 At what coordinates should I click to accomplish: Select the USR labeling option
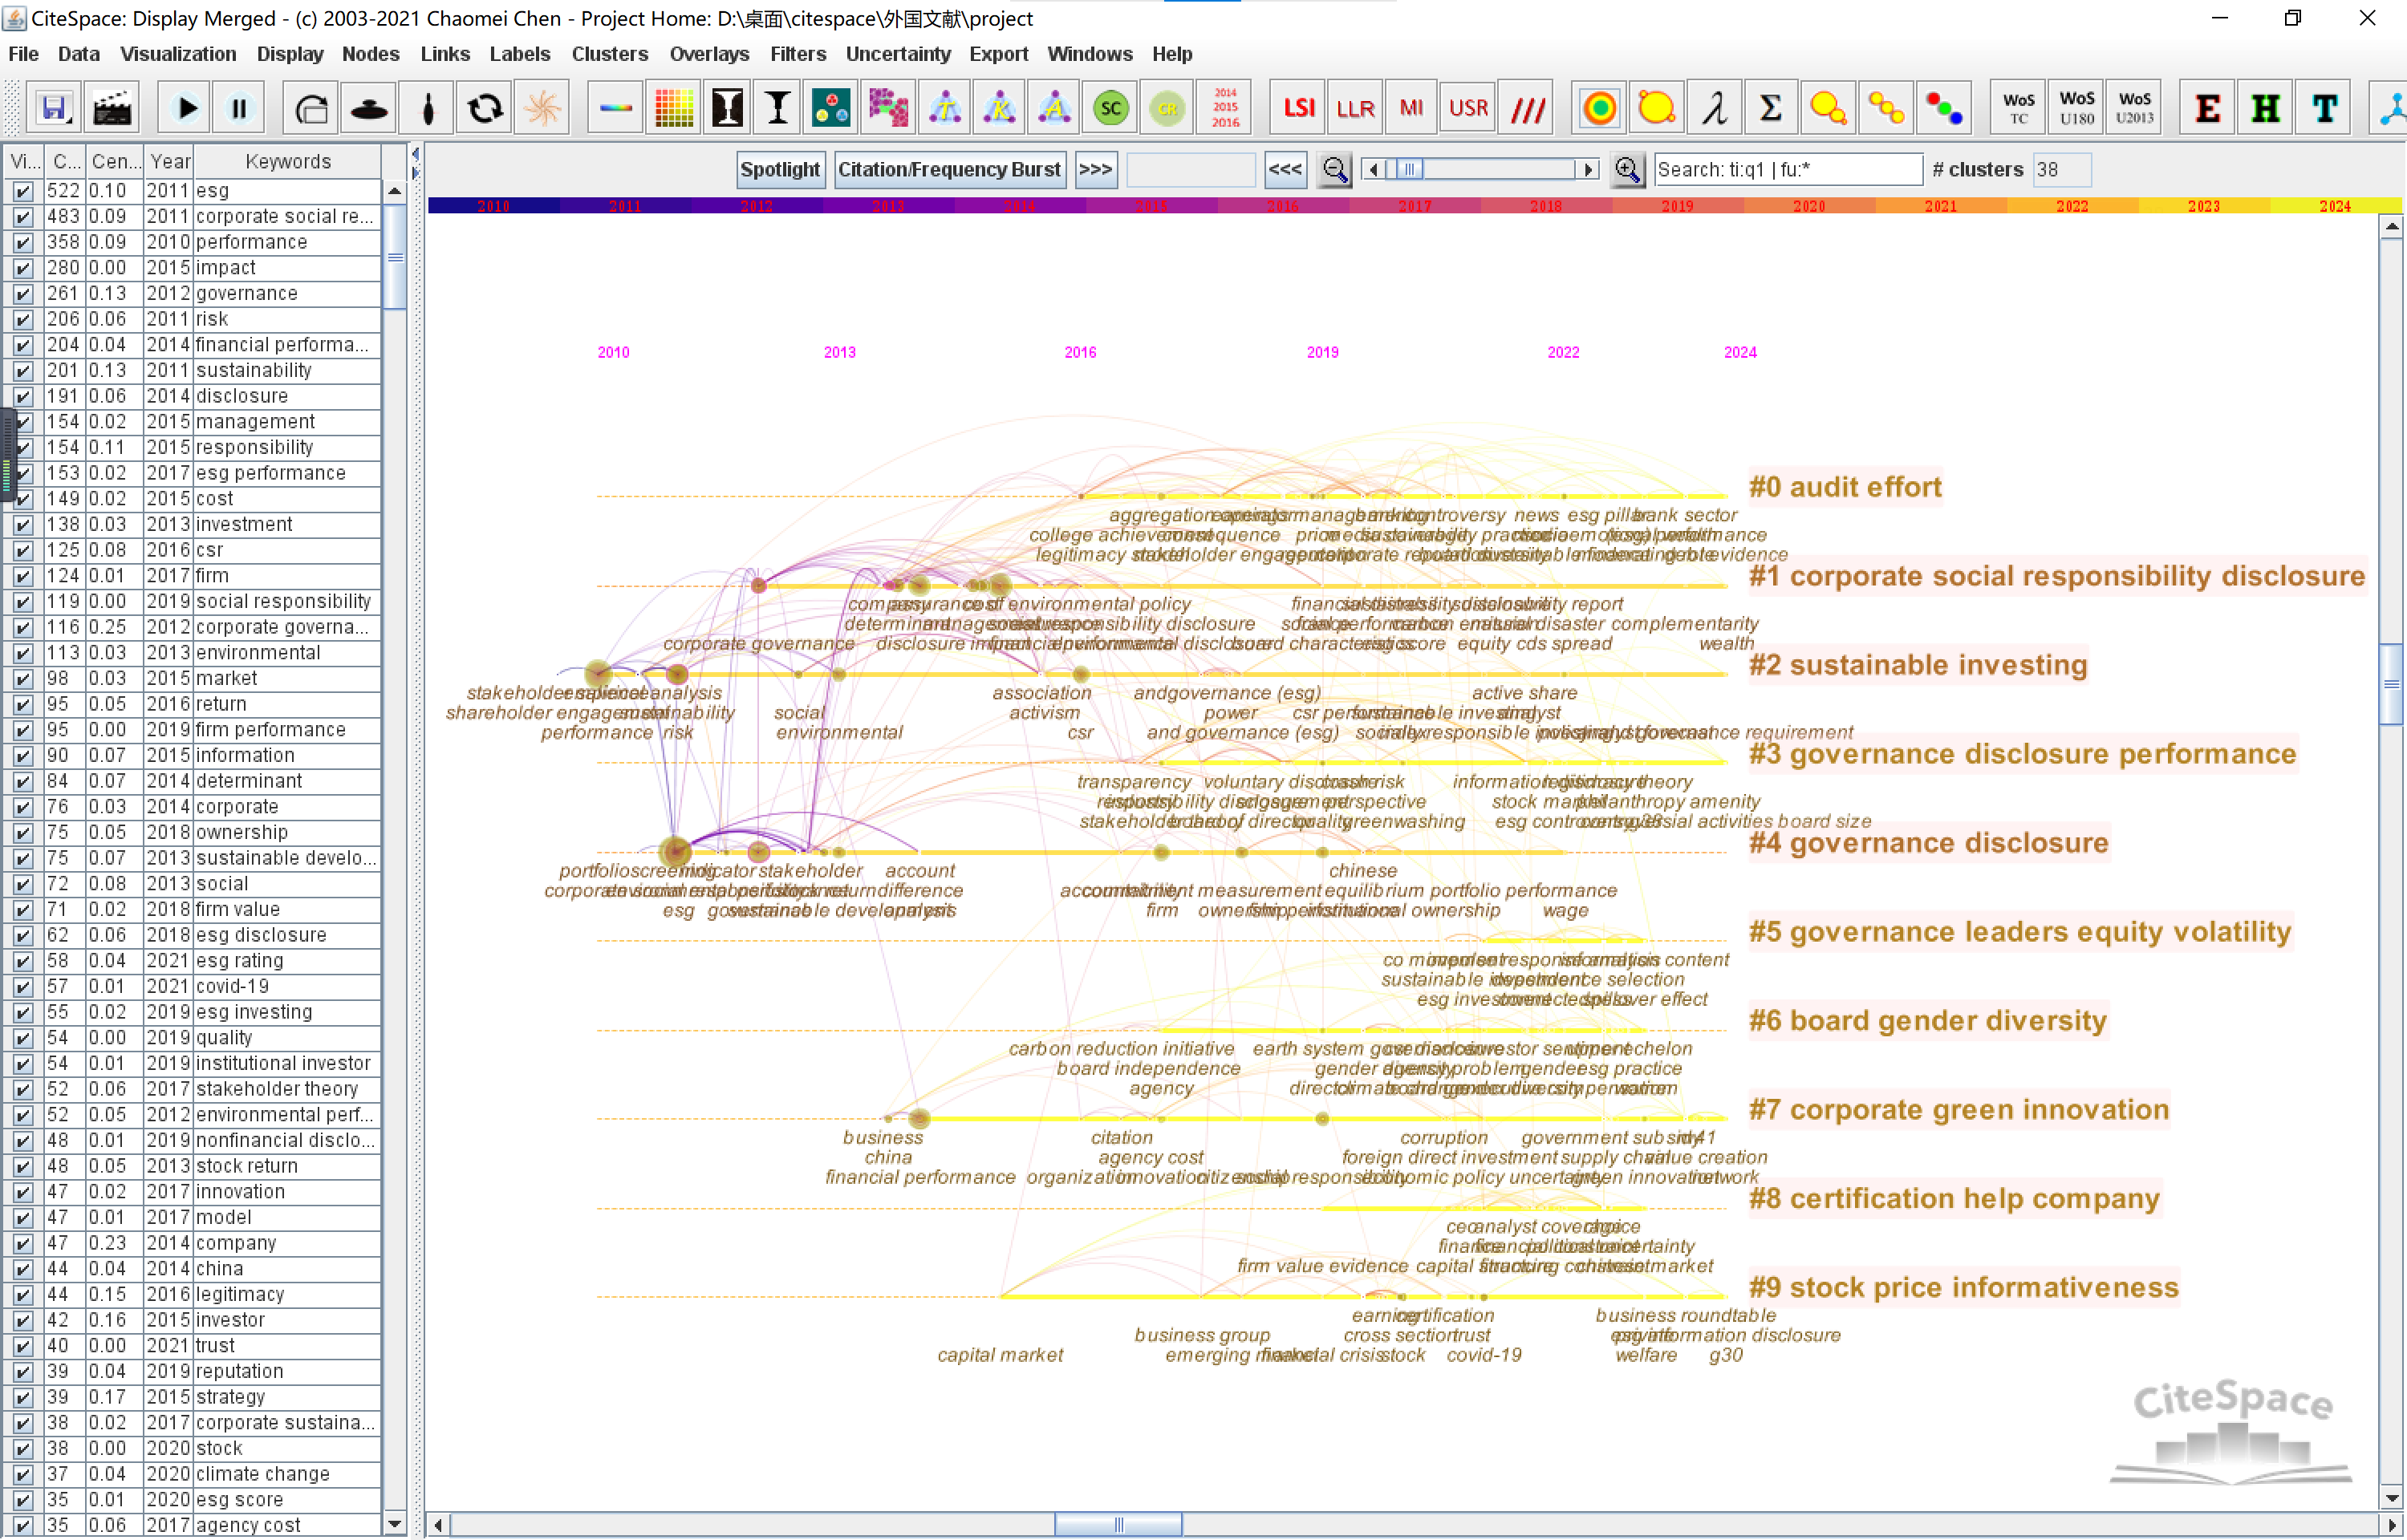tap(1468, 108)
